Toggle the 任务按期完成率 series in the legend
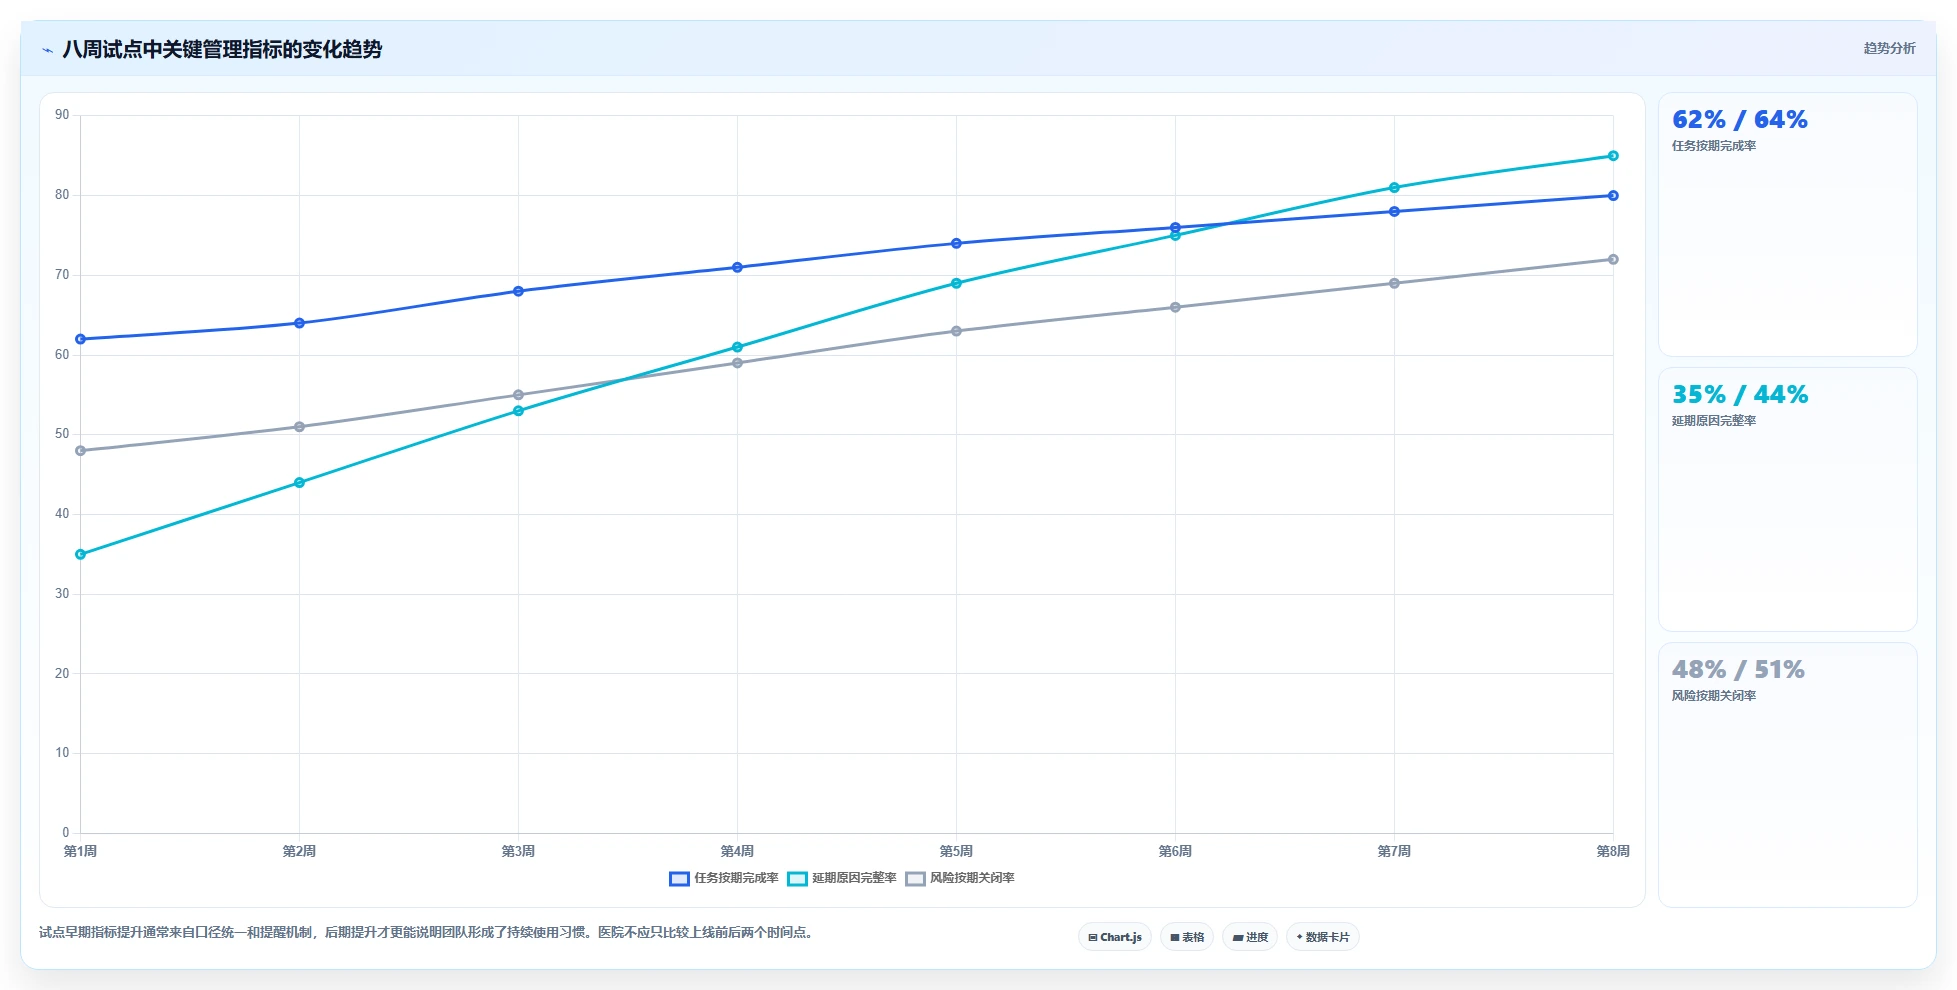 (x=724, y=878)
